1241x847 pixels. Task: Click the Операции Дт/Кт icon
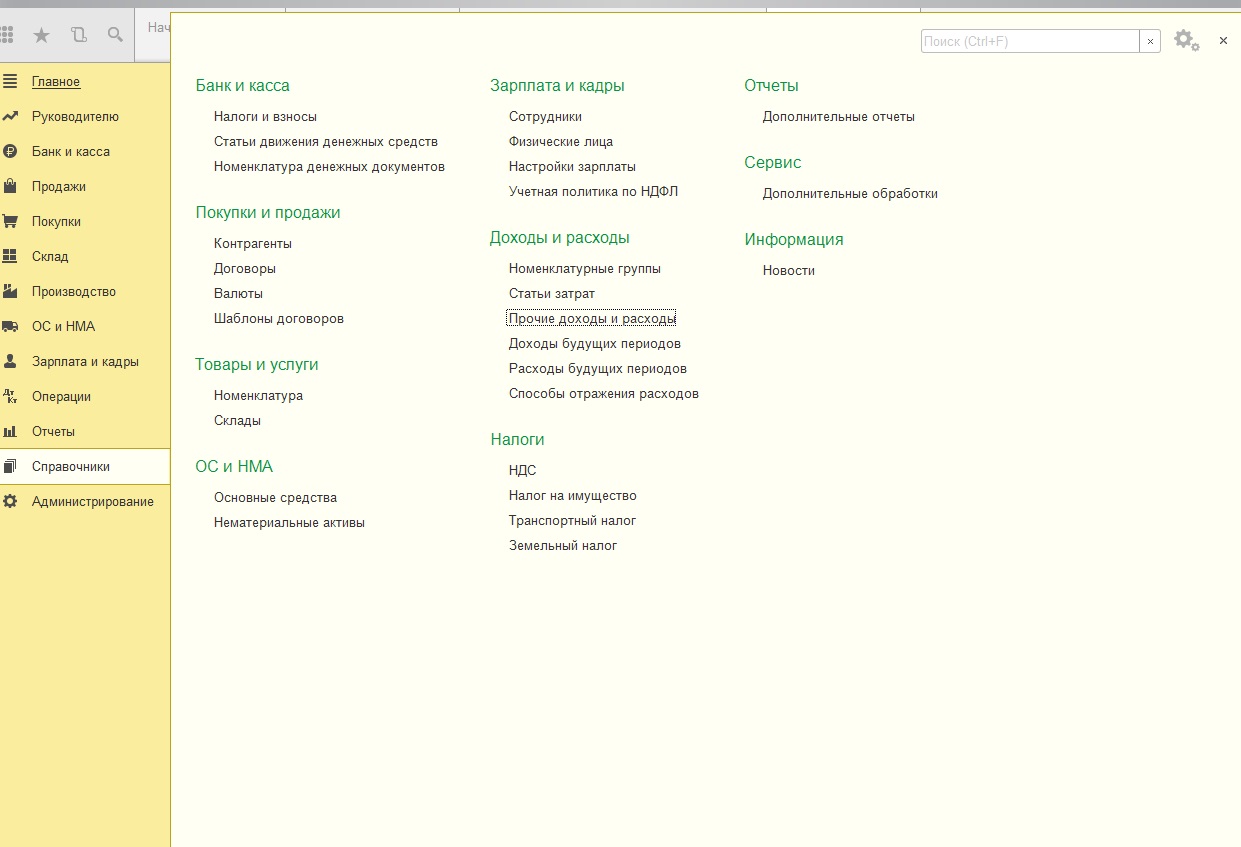click(x=10, y=396)
